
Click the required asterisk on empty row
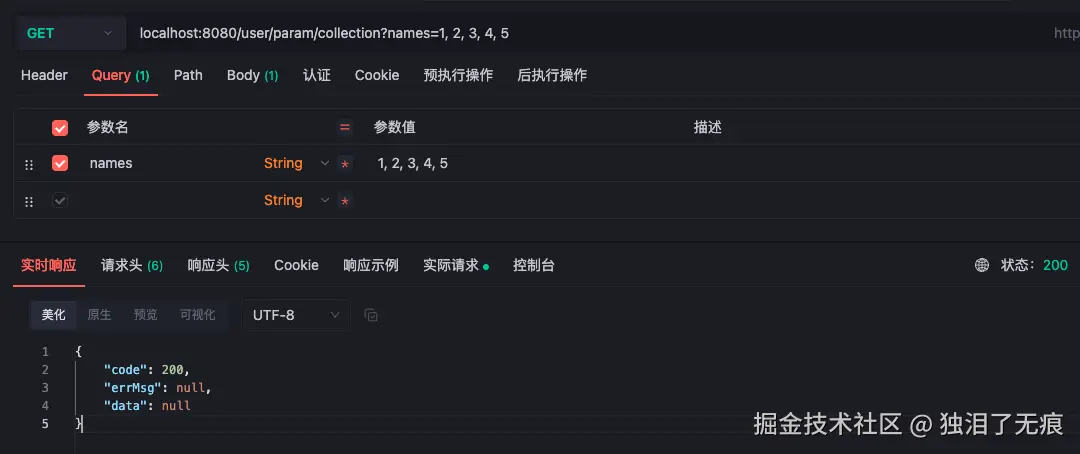pos(344,200)
